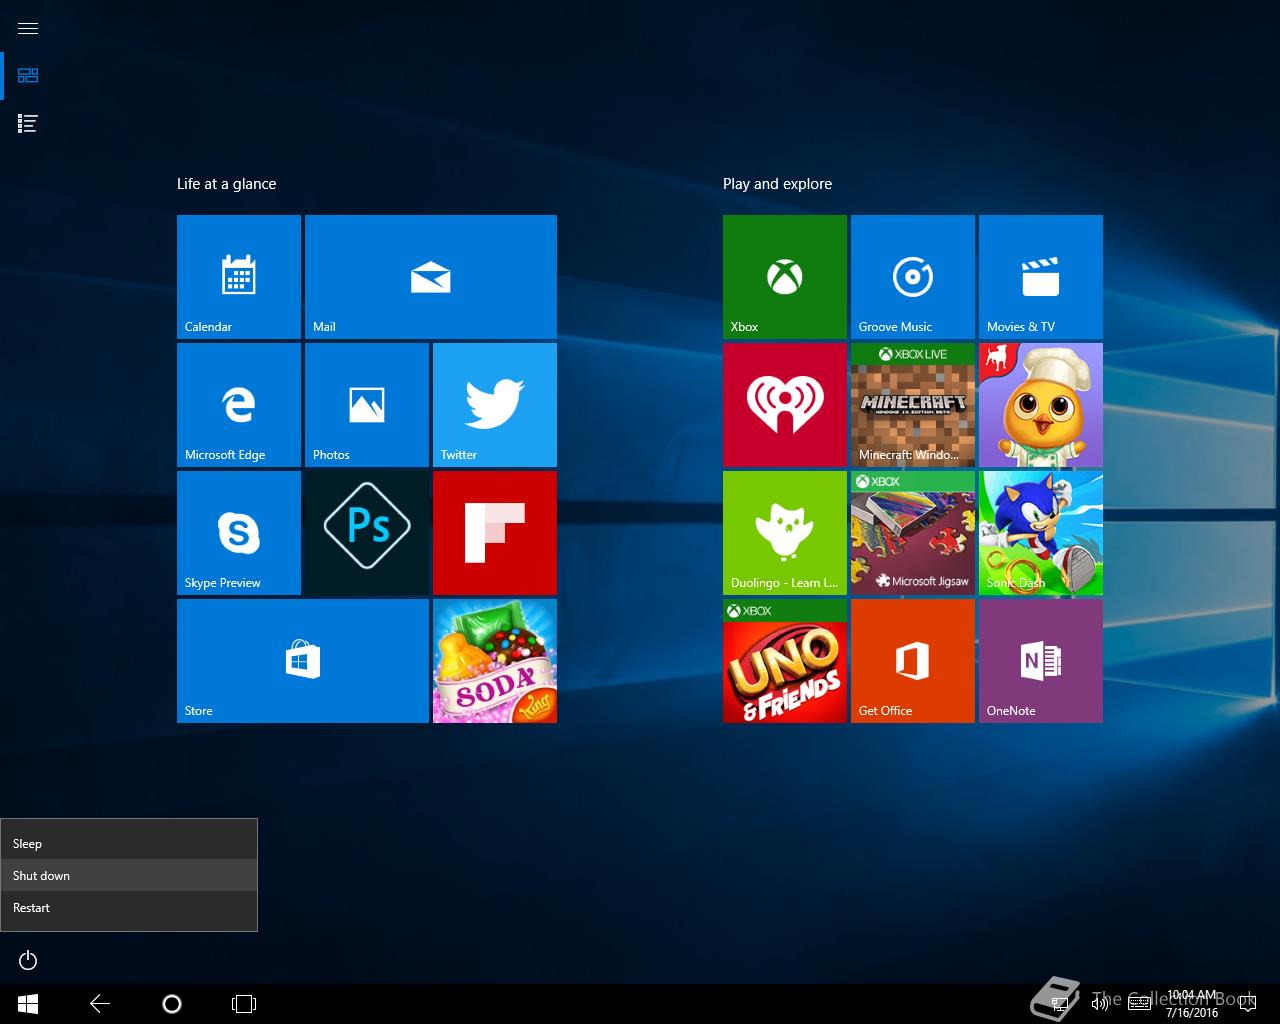Open the Mail tile

pyautogui.click(x=431, y=277)
